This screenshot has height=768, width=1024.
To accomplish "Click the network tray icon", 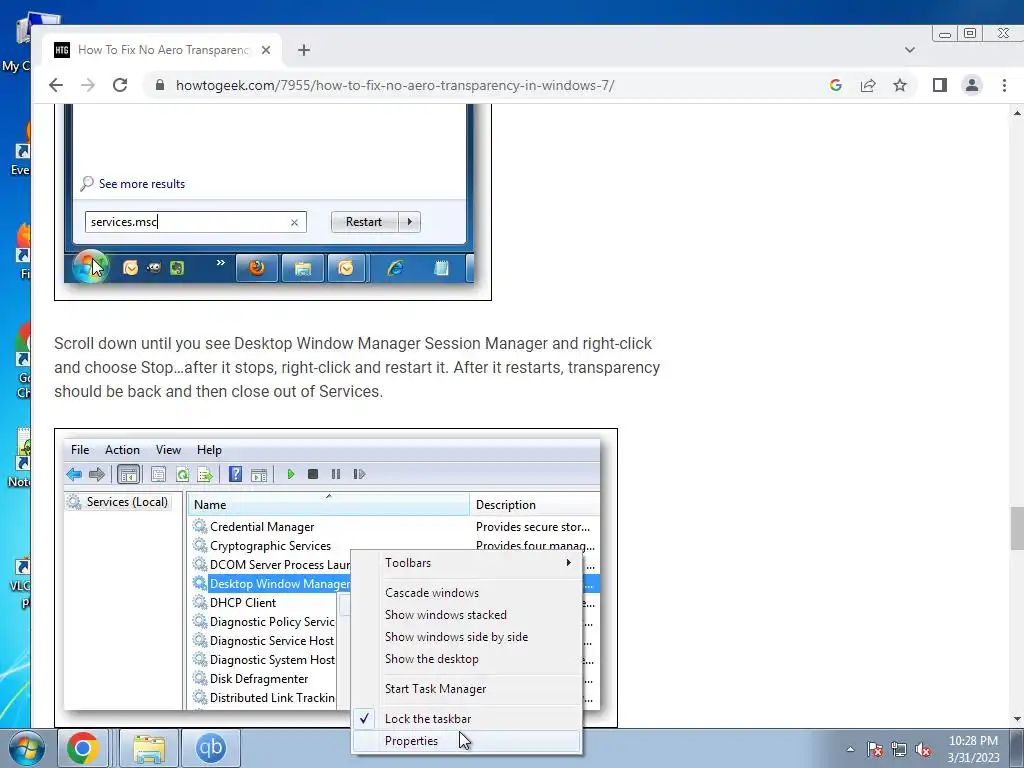I will coord(899,750).
